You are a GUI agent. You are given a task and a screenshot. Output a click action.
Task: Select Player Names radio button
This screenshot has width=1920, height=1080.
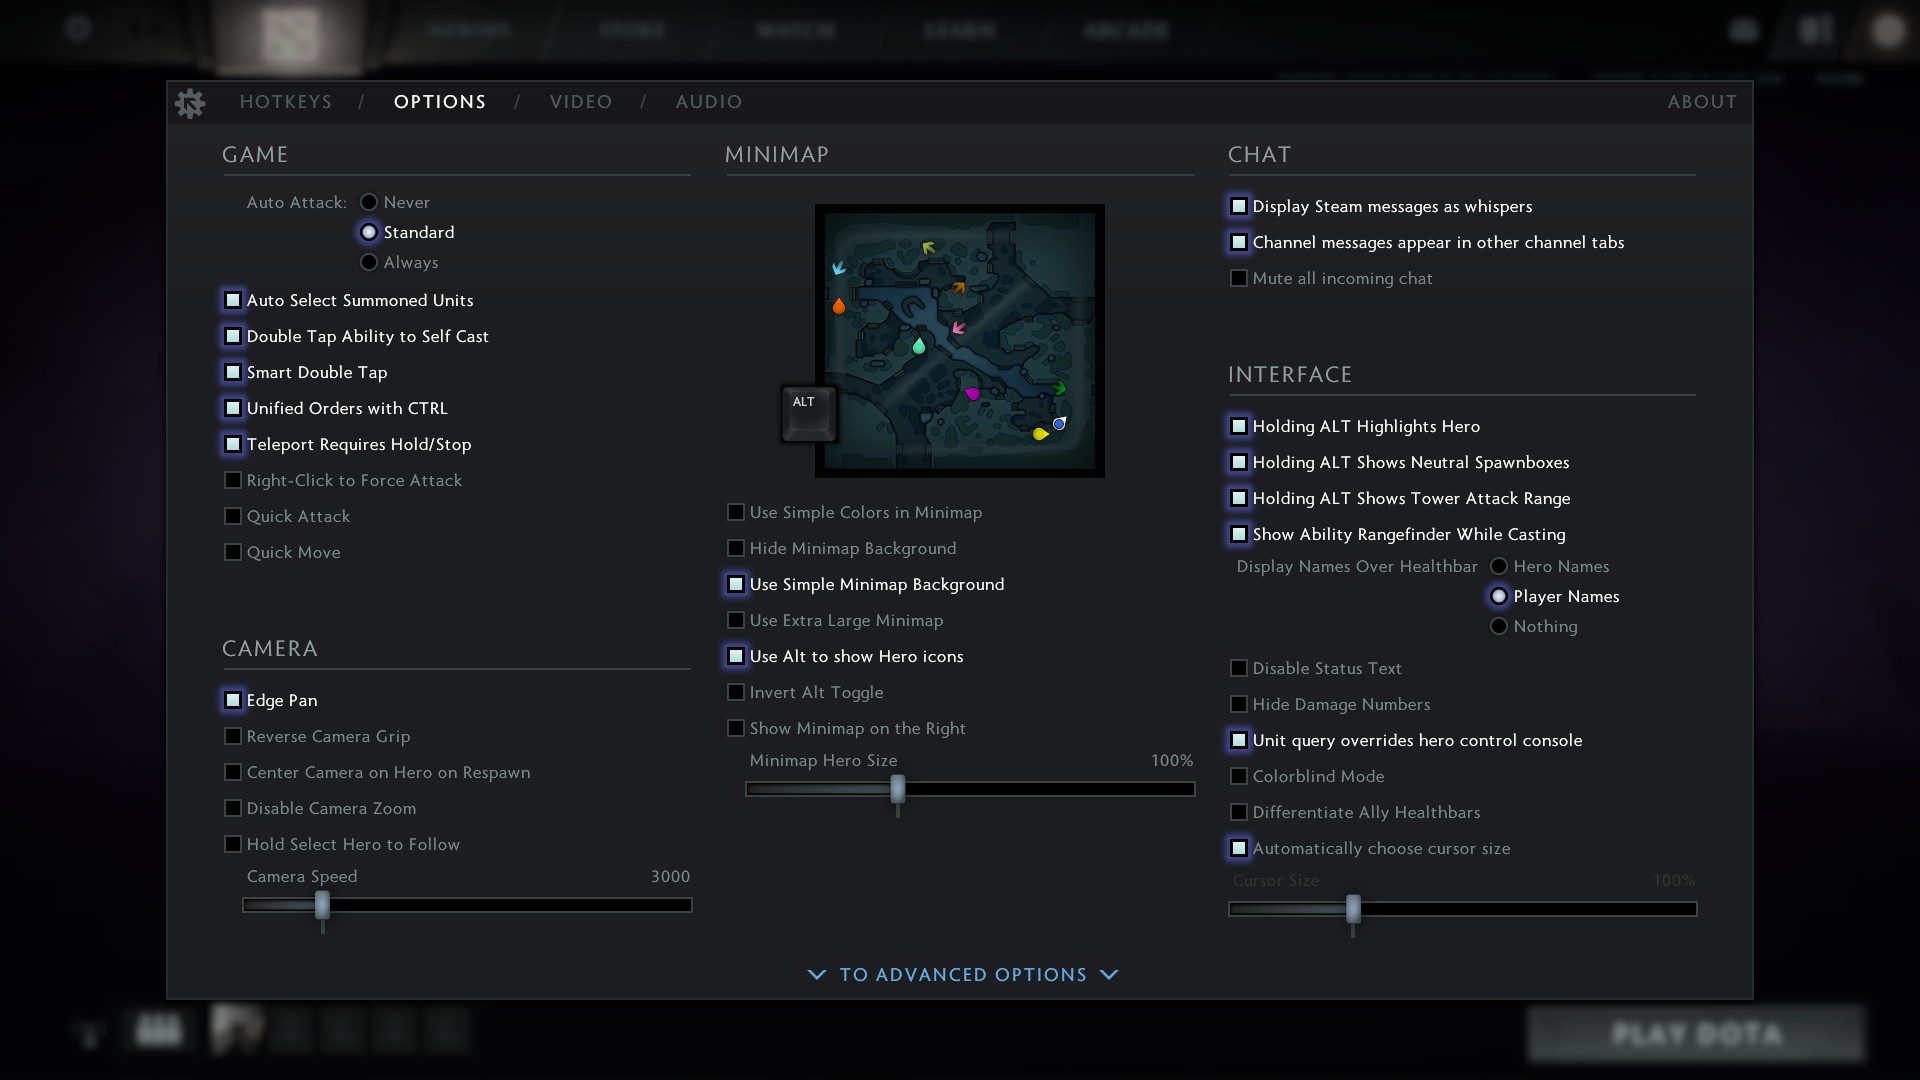(x=1498, y=596)
